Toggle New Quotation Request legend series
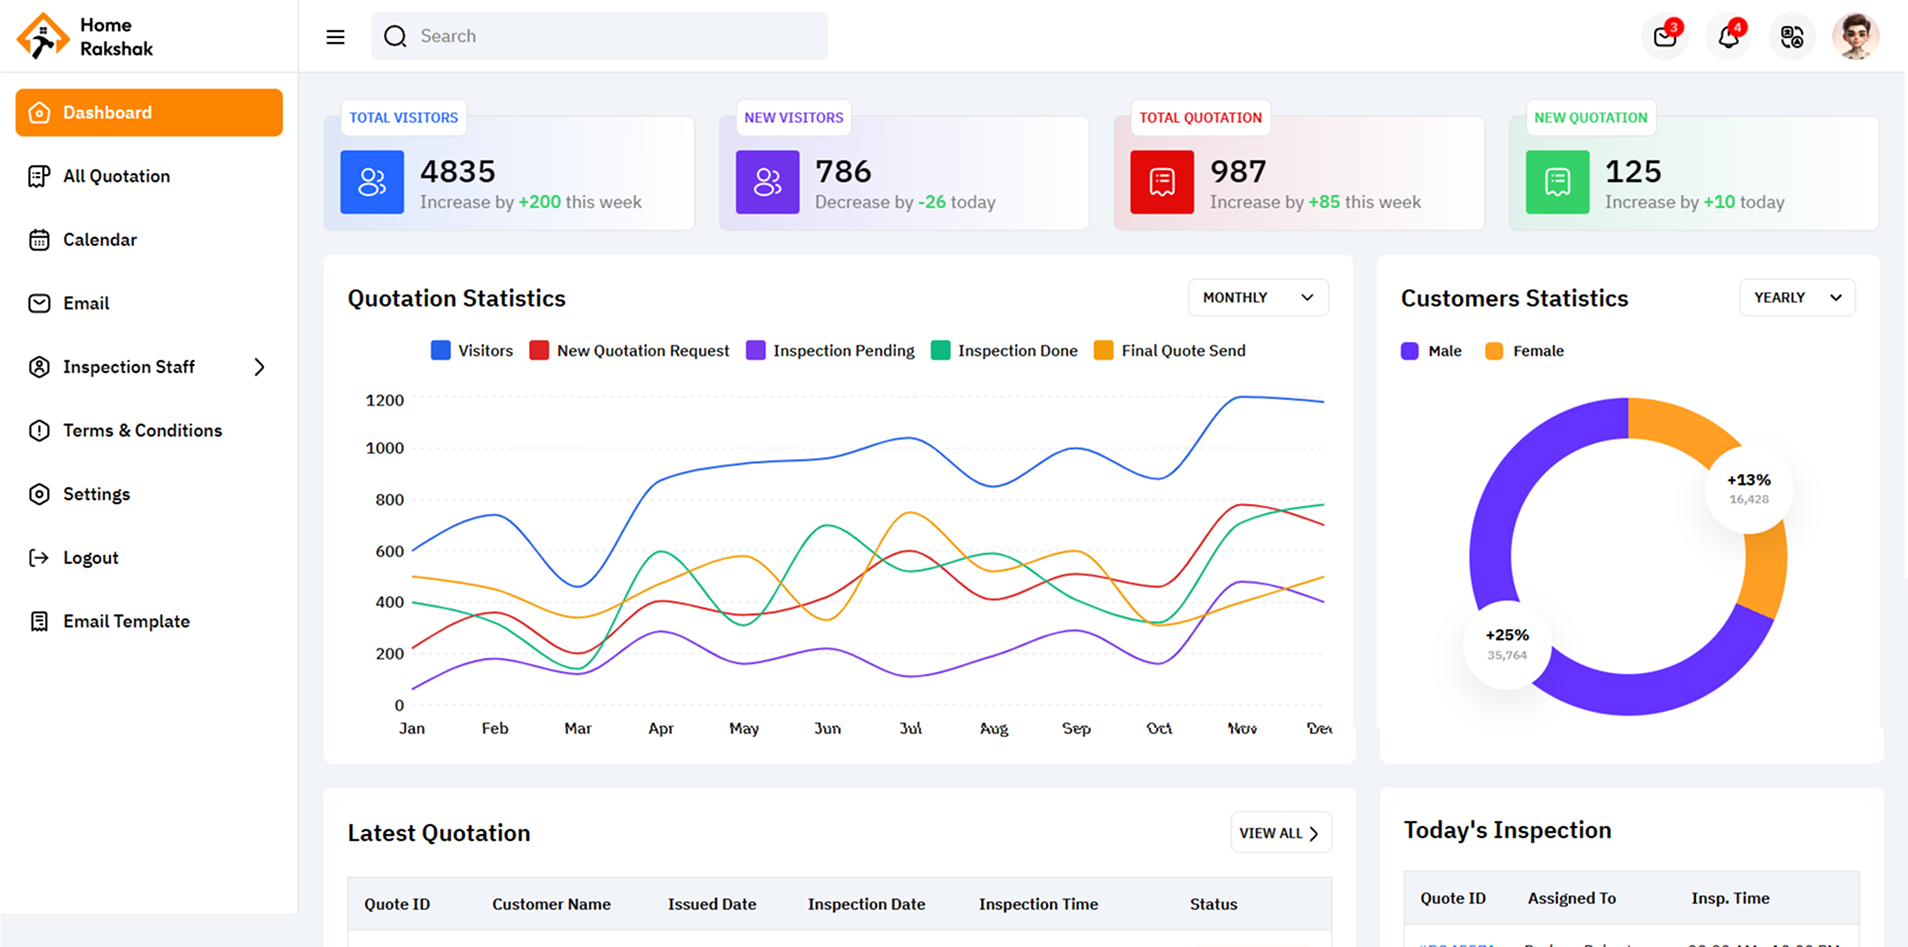The image size is (1908, 947). pyautogui.click(x=629, y=351)
